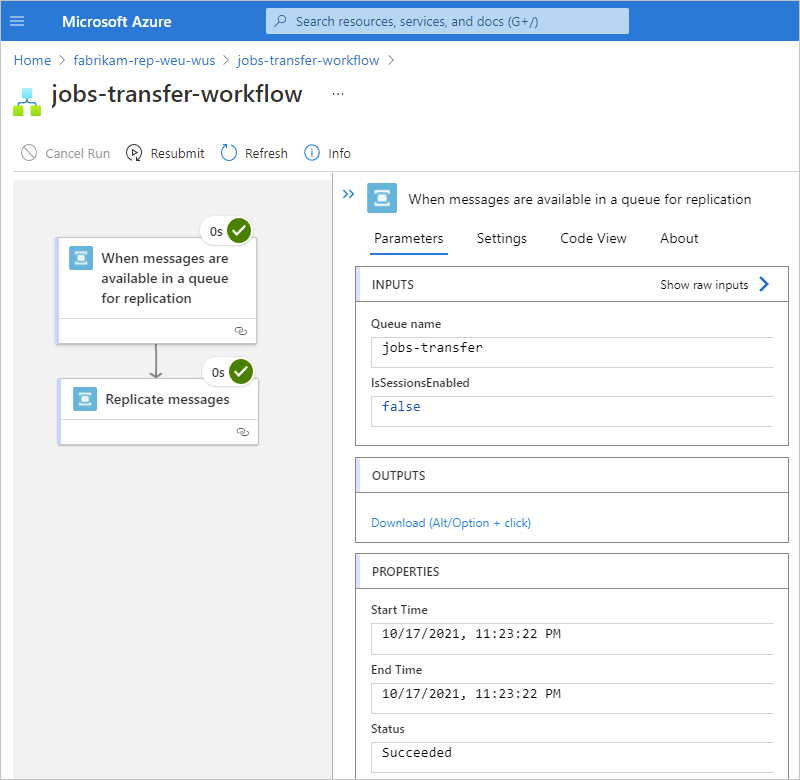Cancel the current run
This screenshot has height=780, width=800.
[x=65, y=153]
